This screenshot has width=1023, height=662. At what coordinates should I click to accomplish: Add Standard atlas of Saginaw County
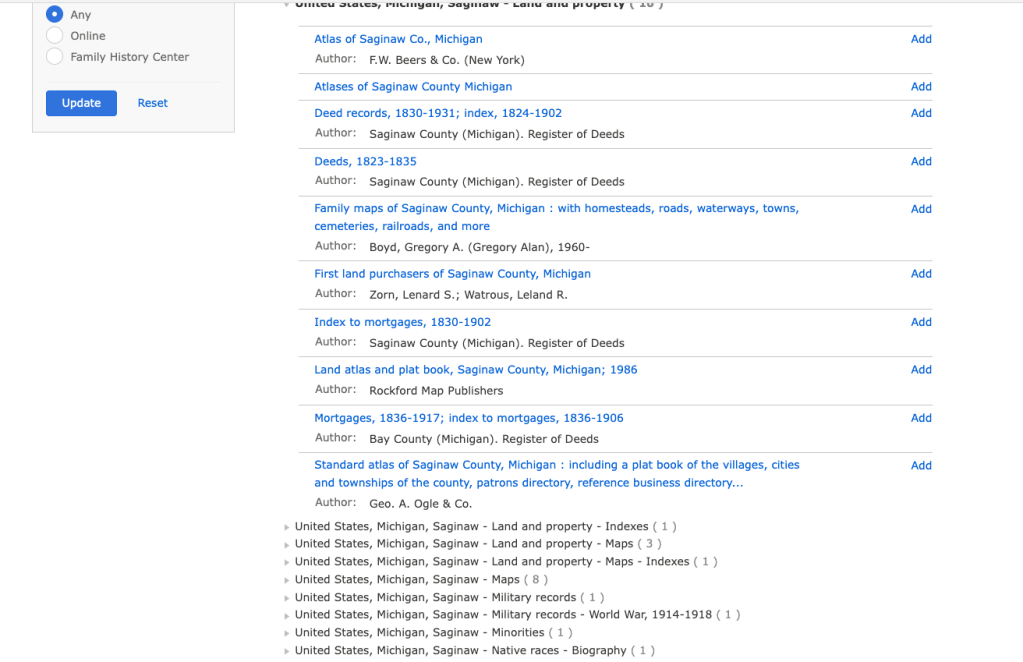(x=920, y=466)
